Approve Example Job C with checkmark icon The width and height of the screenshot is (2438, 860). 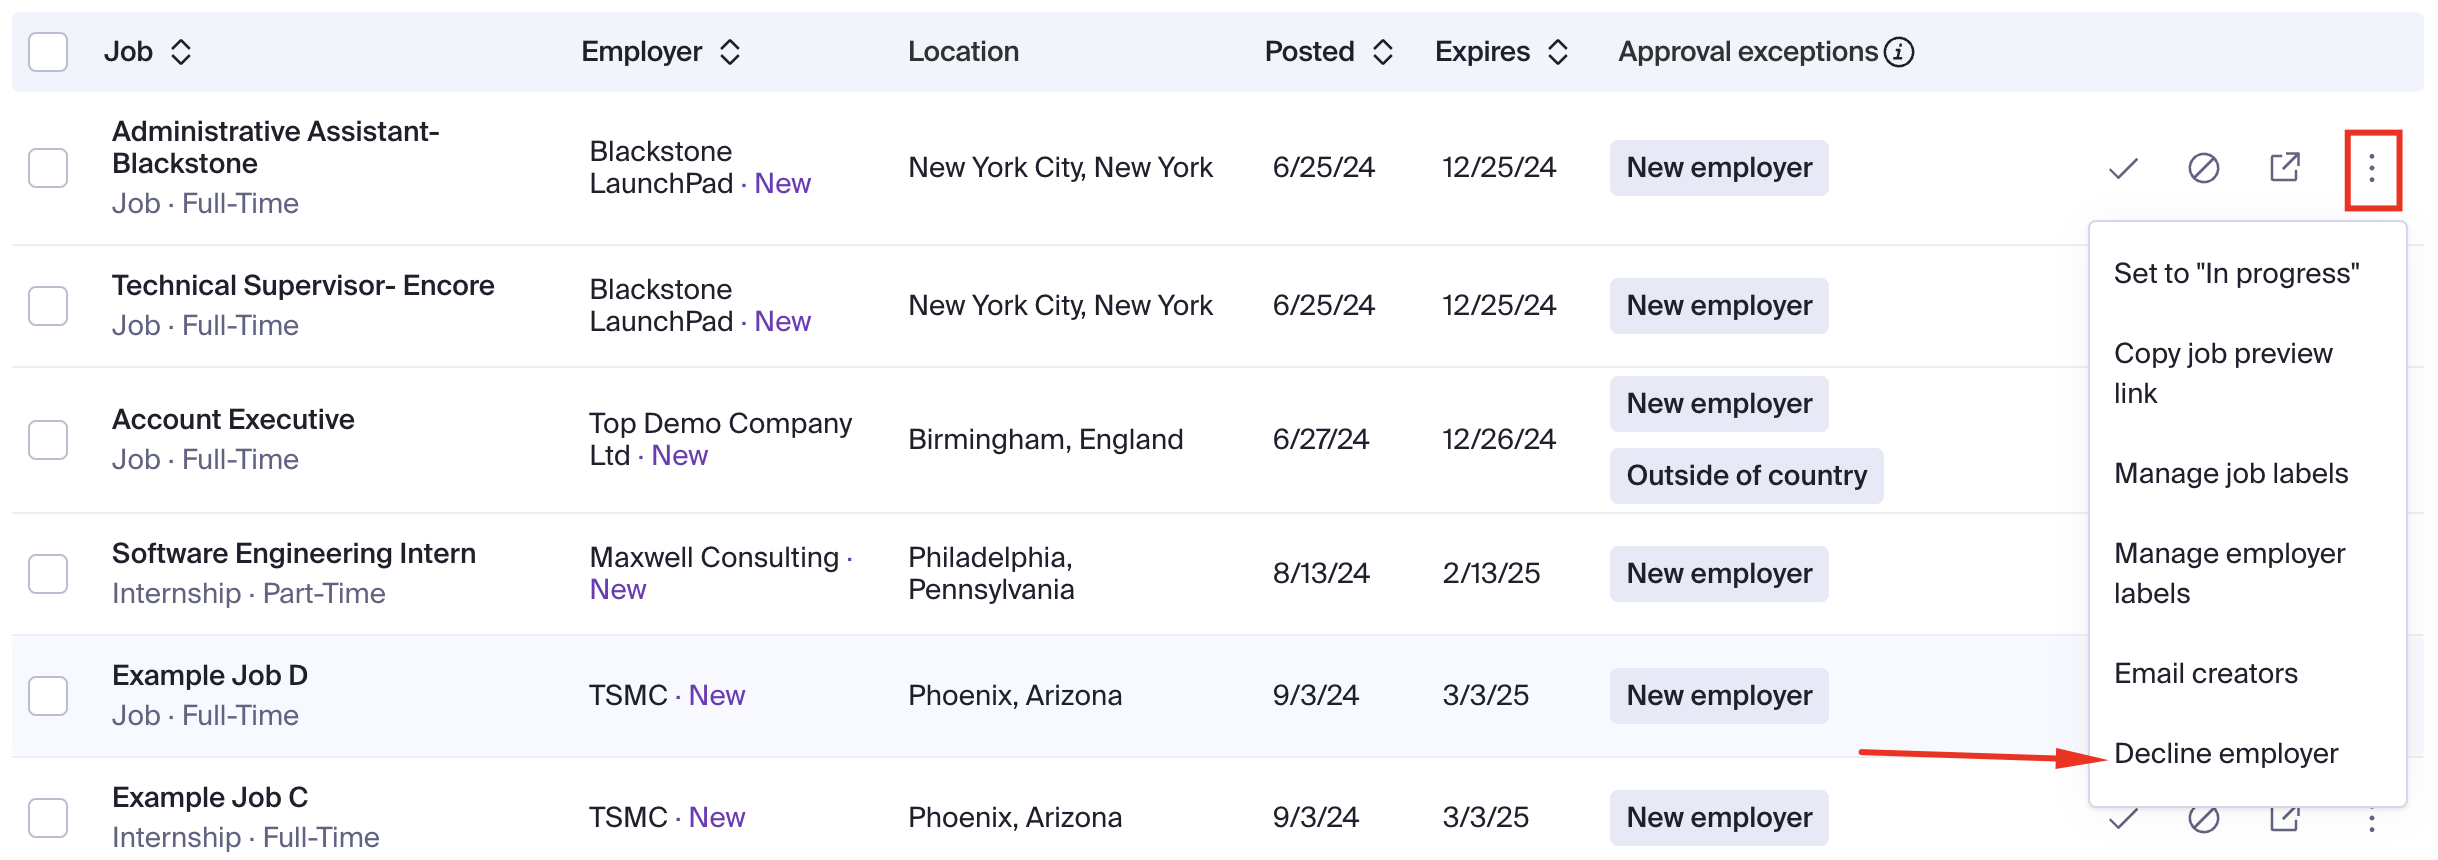2123,819
